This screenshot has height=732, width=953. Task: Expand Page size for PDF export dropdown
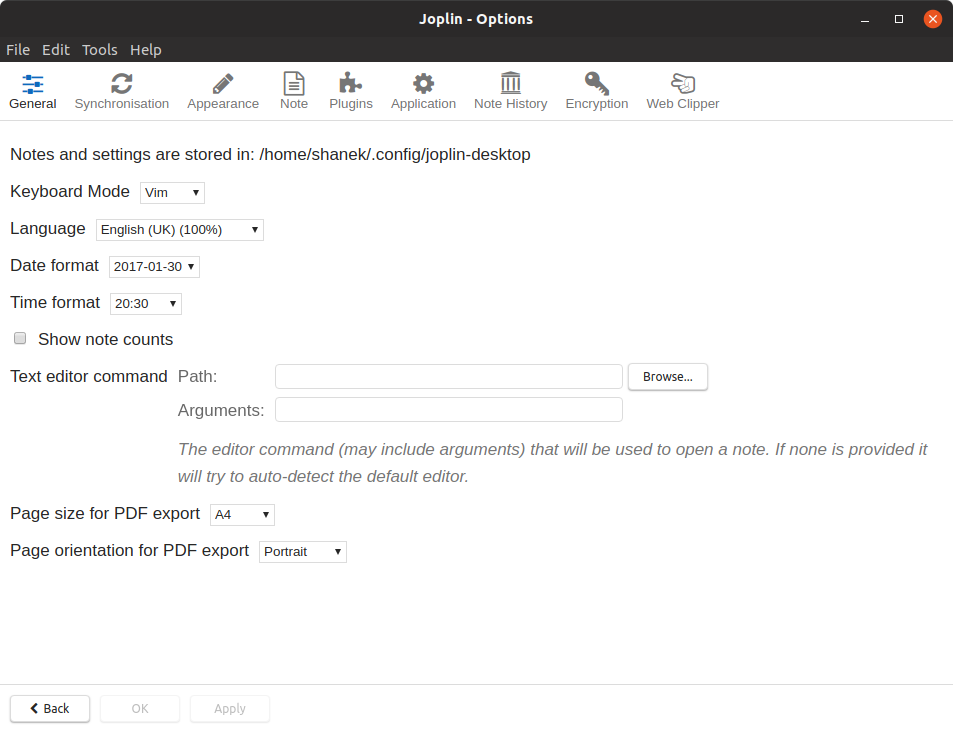[x=243, y=515]
